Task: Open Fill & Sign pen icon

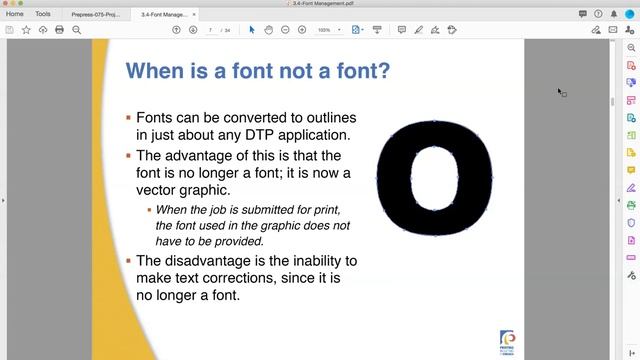Action: click(x=596, y=30)
